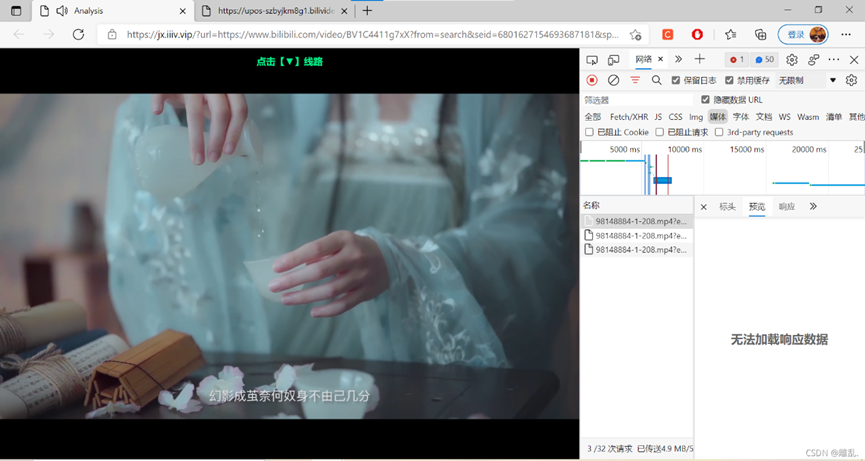The image size is (865, 461).
Task: Expand the import/export arrow next to throttling
Action: point(833,80)
